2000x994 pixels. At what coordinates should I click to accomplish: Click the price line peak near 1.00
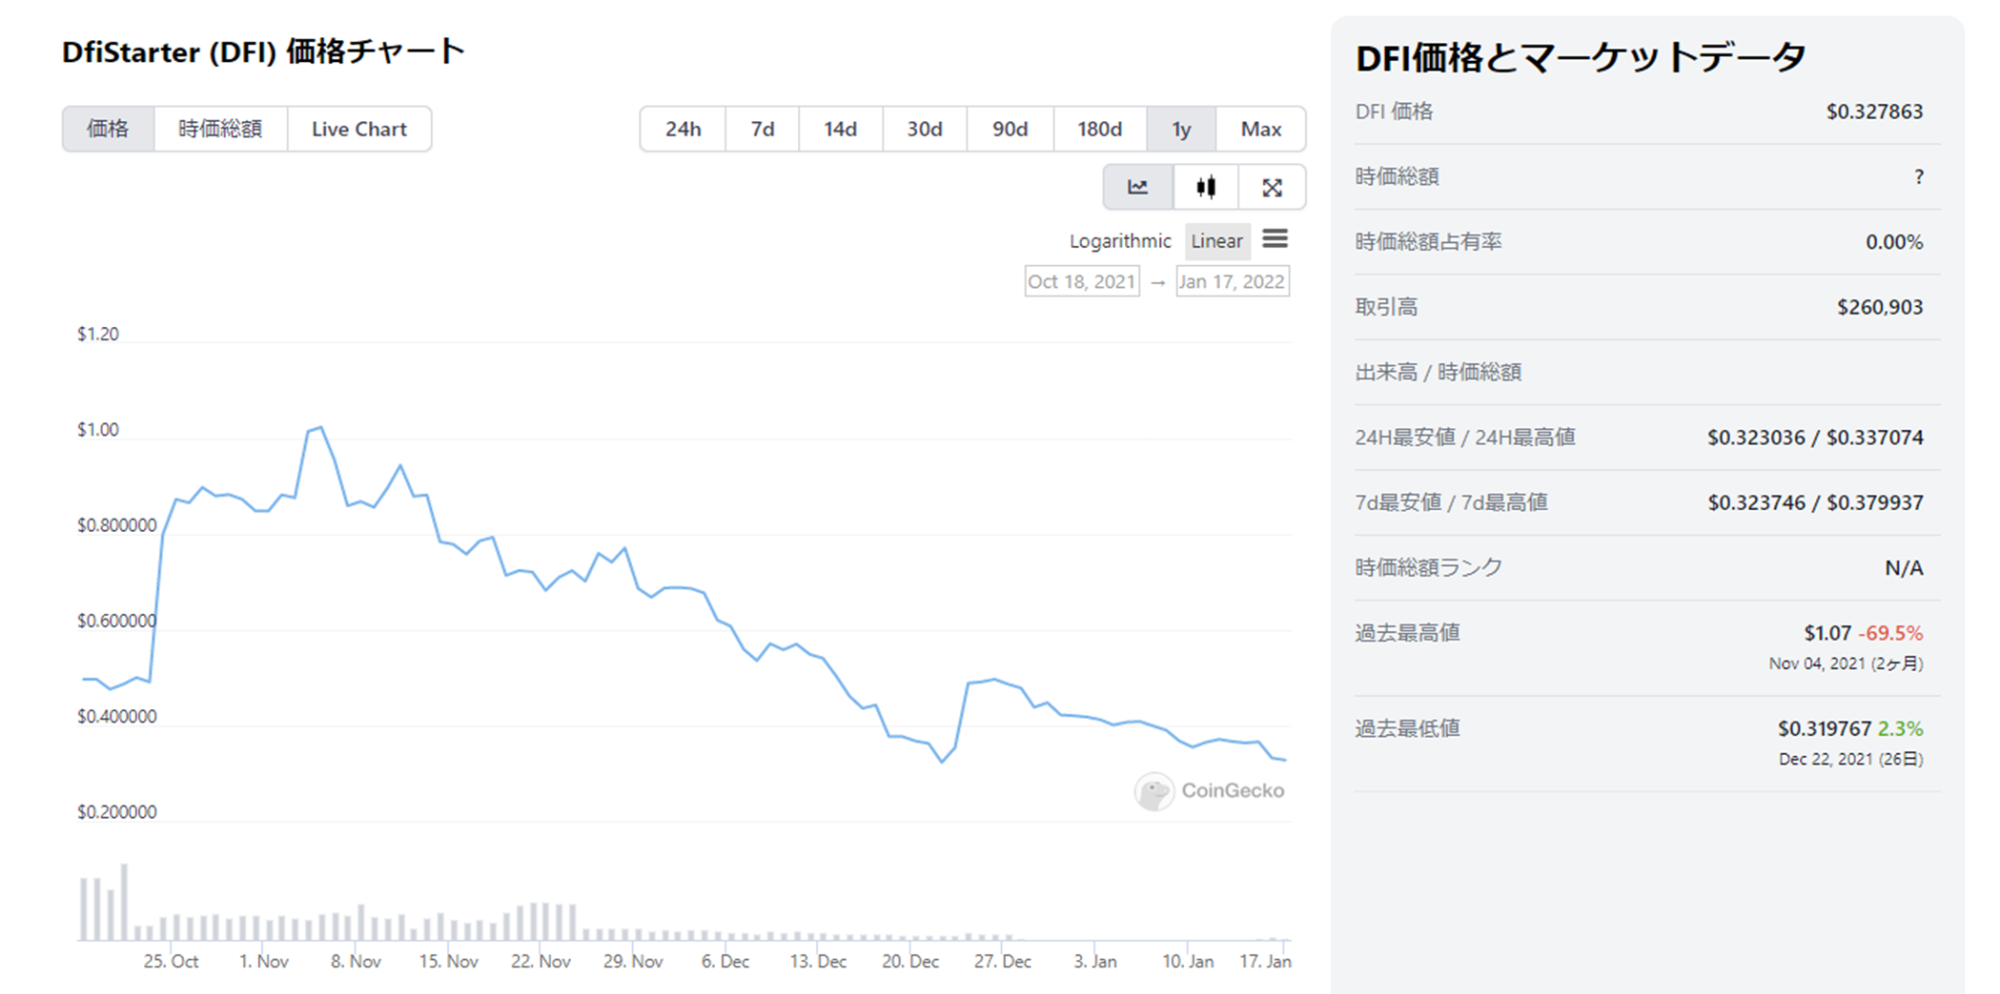(319, 428)
